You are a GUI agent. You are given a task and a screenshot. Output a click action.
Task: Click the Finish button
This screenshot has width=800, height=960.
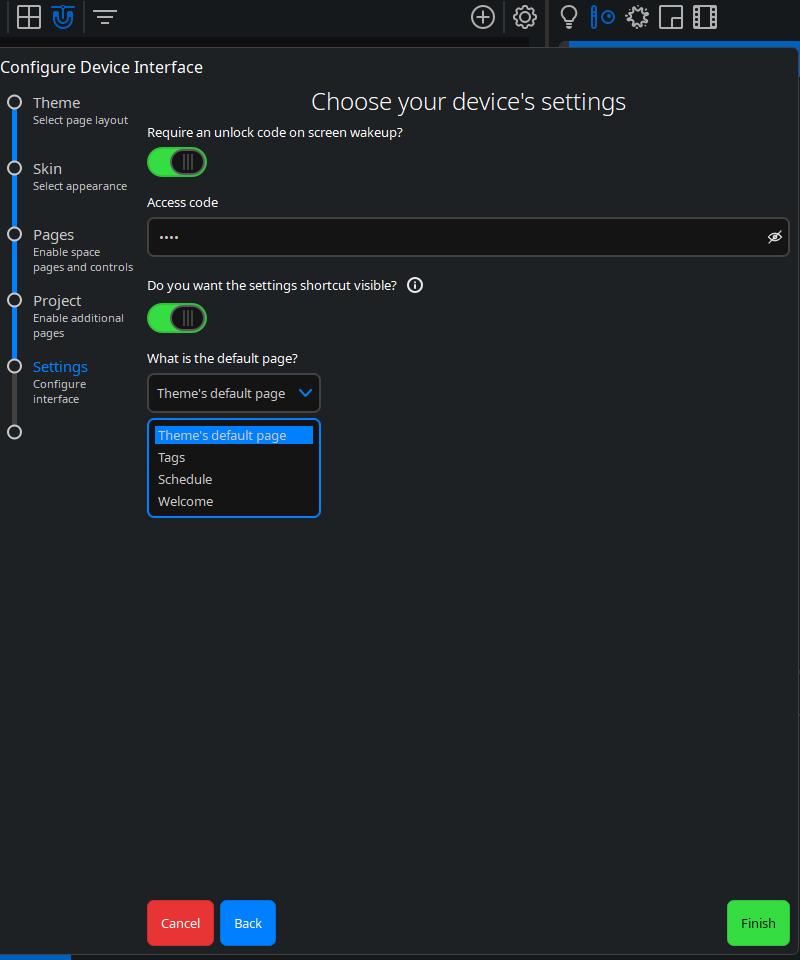[758, 922]
